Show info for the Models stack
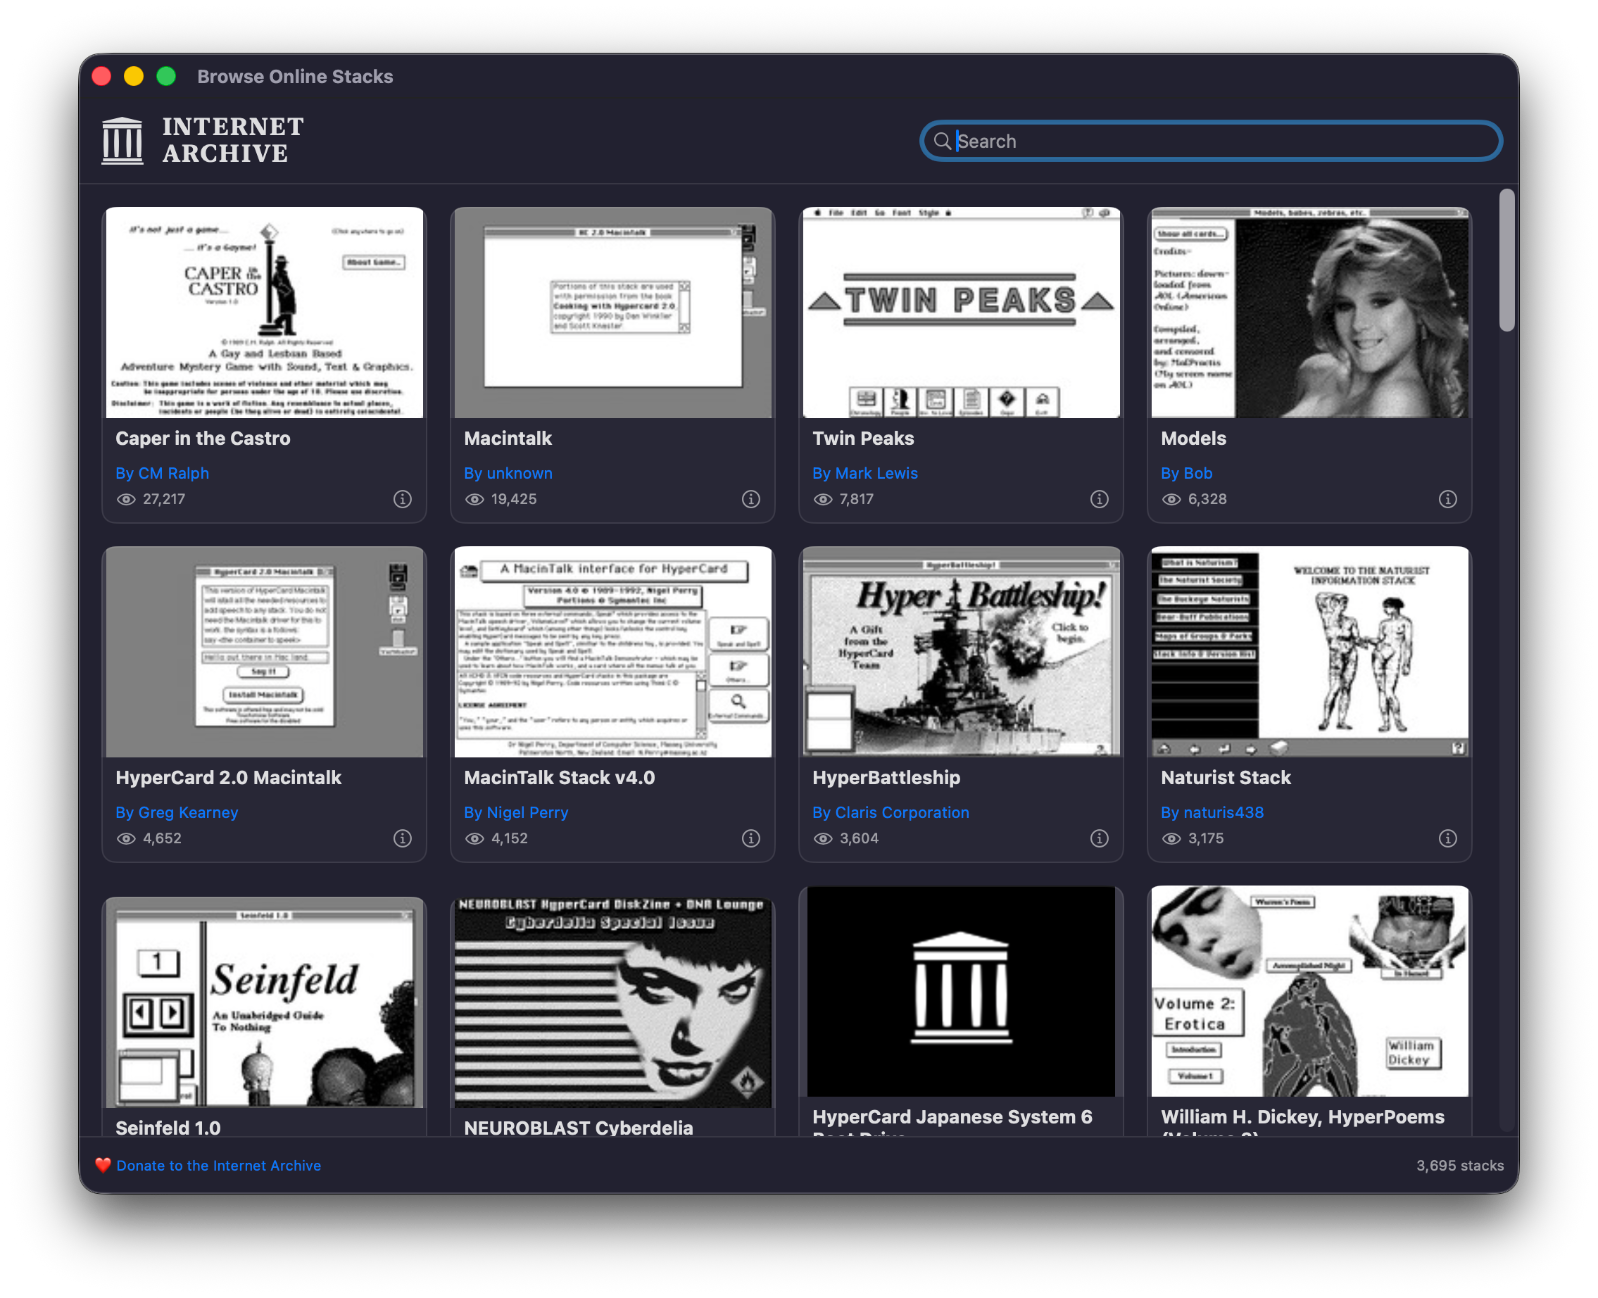This screenshot has width=1598, height=1298. [1447, 499]
